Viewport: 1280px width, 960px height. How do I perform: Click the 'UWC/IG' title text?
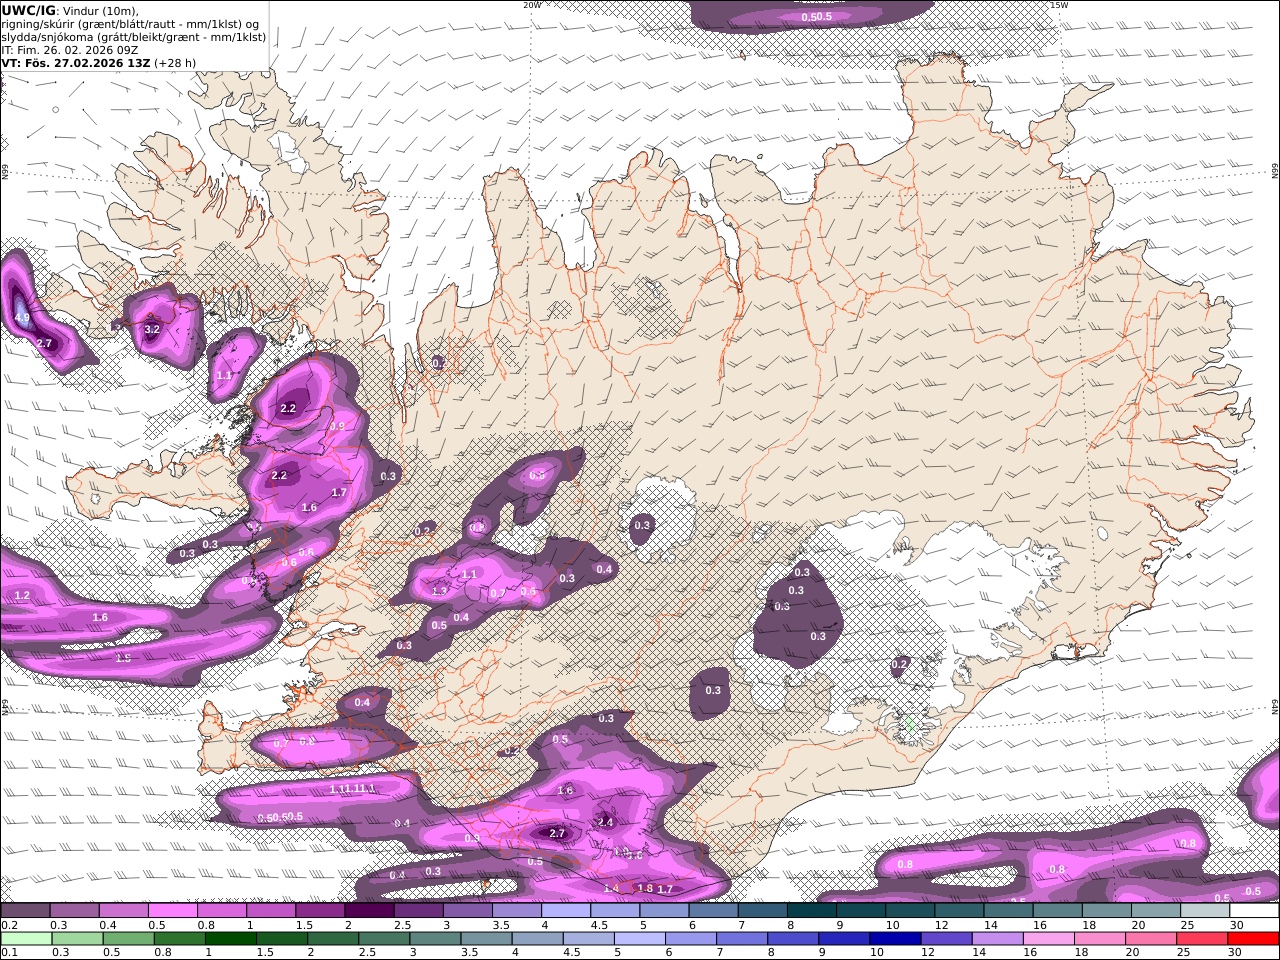click(29, 10)
